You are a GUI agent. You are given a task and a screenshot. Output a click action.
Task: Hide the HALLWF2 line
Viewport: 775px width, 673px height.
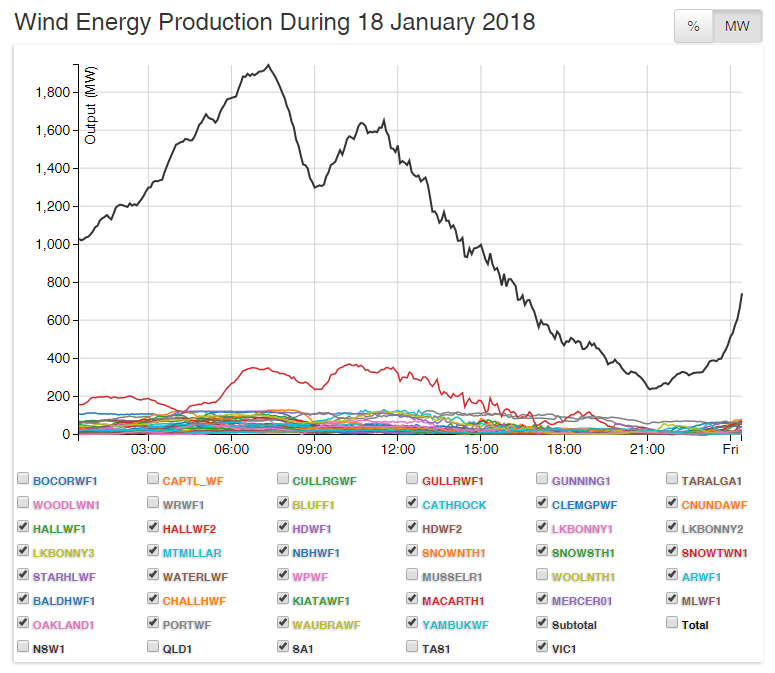click(153, 527)
